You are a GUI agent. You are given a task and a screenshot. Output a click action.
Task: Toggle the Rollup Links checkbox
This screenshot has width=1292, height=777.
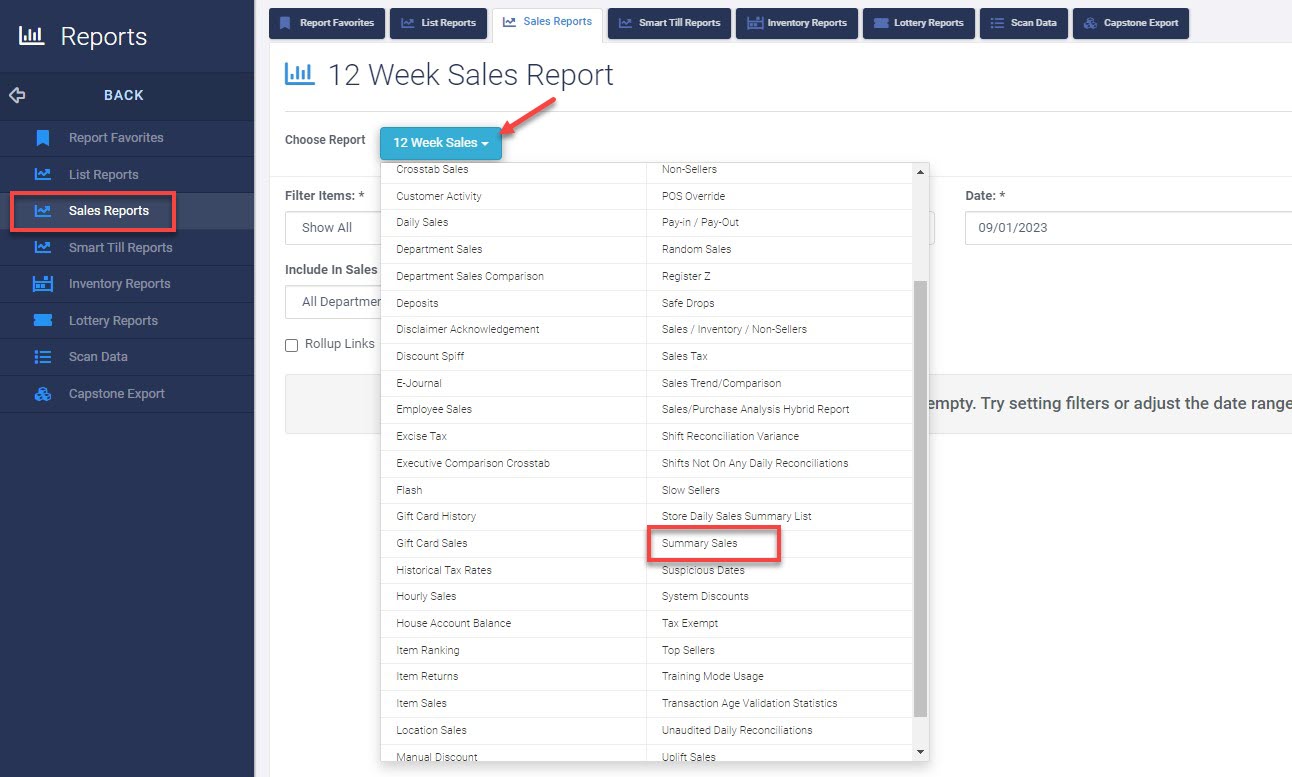coord(292,345)
